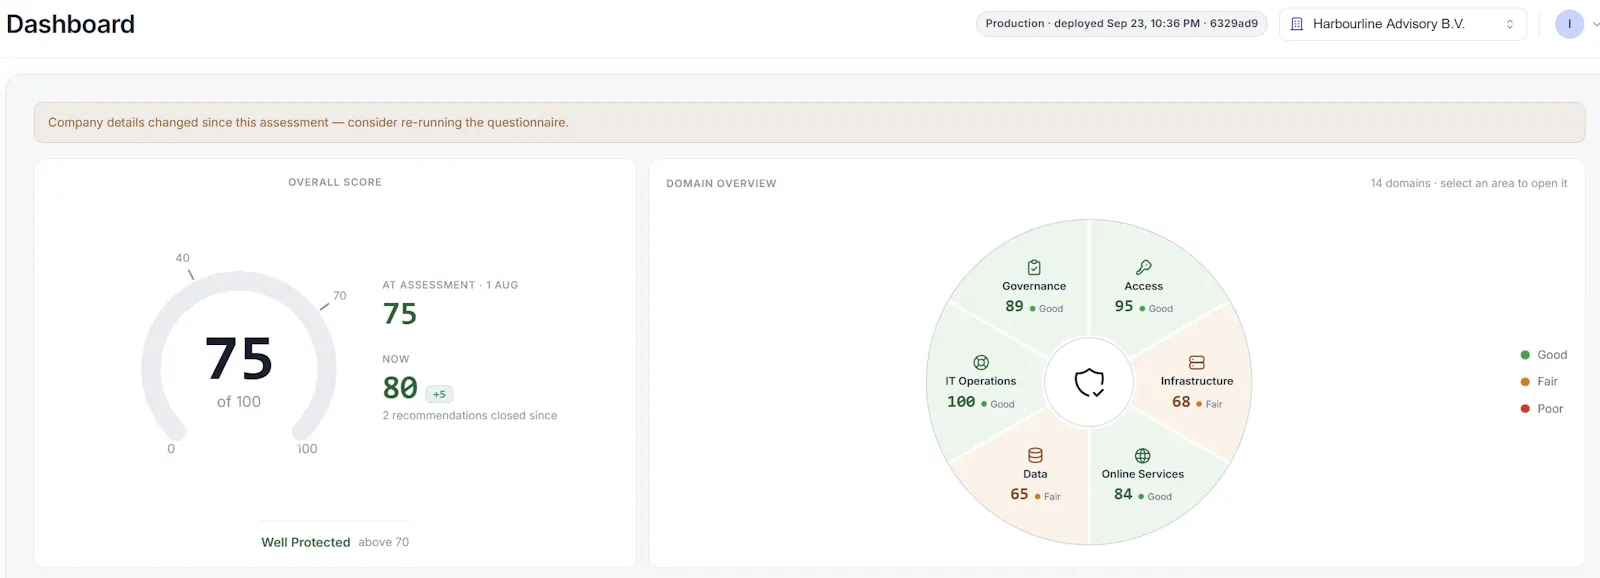This screenshot has width=1600, height=578.
Task: Open the Access domain segment label
Action: click(x=1144, y=286)
